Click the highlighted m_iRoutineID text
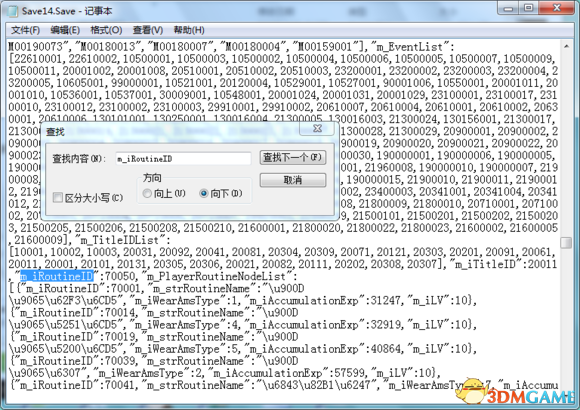Screen dimensions: 580x410 click(x=56, y=276)
